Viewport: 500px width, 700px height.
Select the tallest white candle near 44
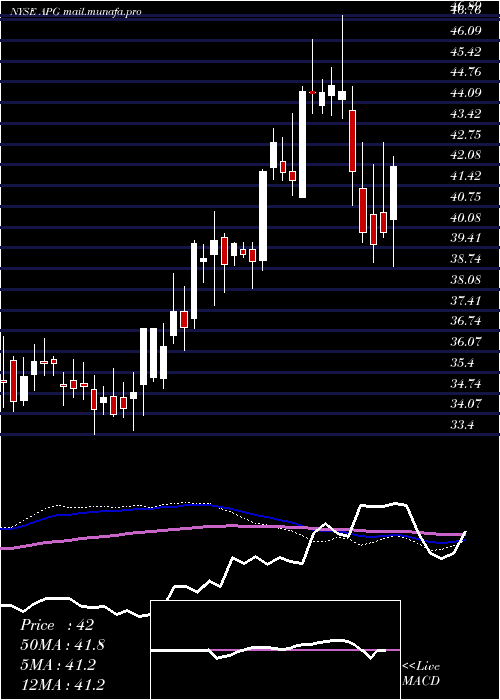(303, 144)
